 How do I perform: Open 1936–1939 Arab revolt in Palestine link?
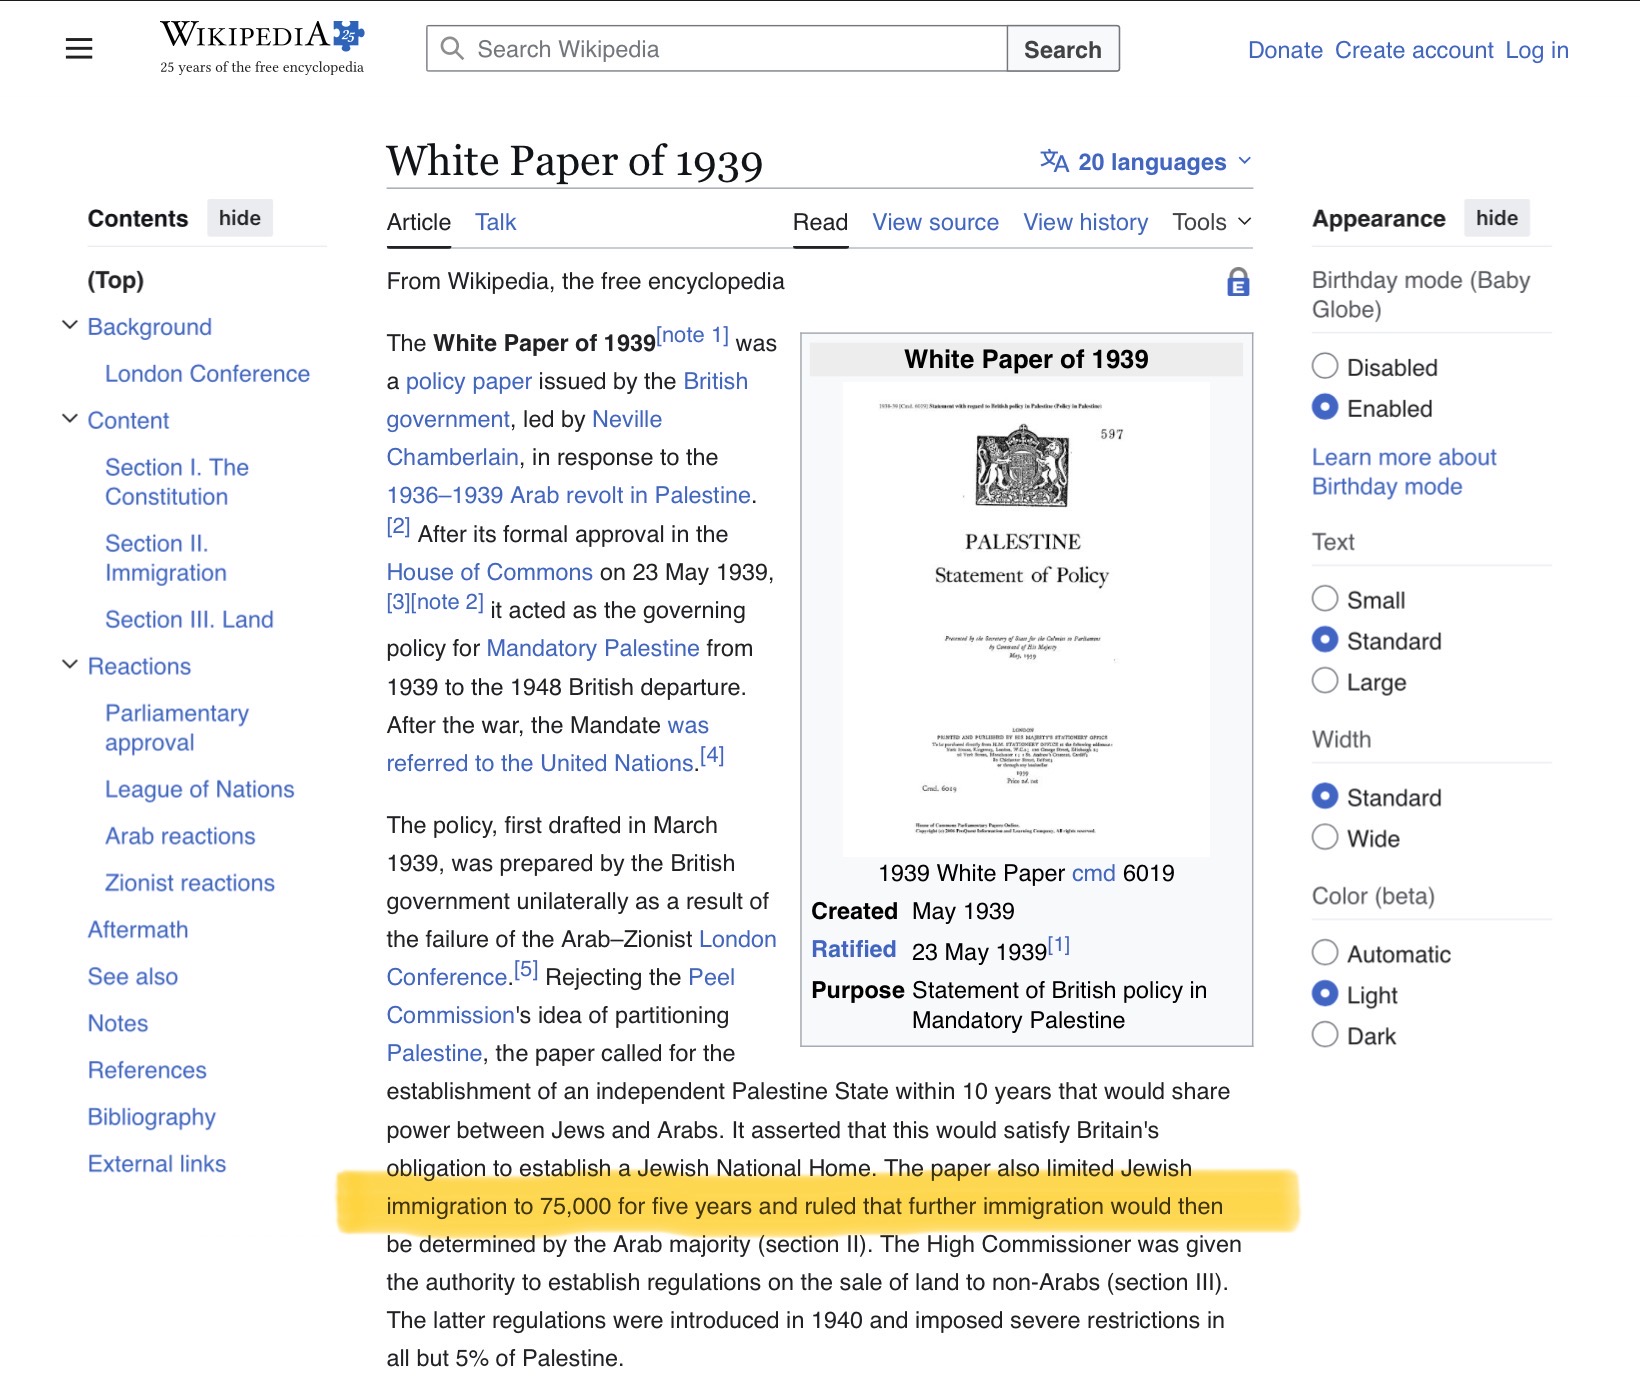click(569, 495)
